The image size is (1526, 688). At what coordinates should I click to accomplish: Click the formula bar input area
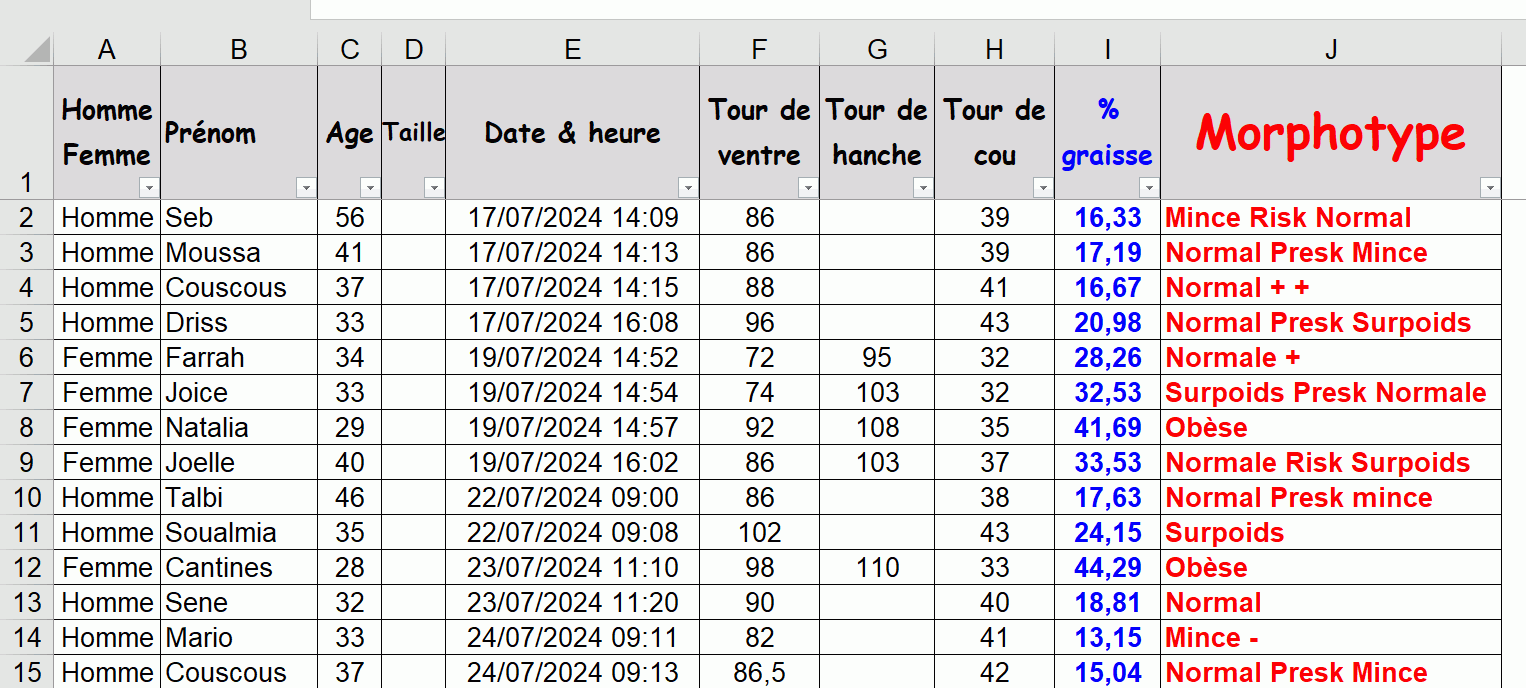[x=918, y=9]
